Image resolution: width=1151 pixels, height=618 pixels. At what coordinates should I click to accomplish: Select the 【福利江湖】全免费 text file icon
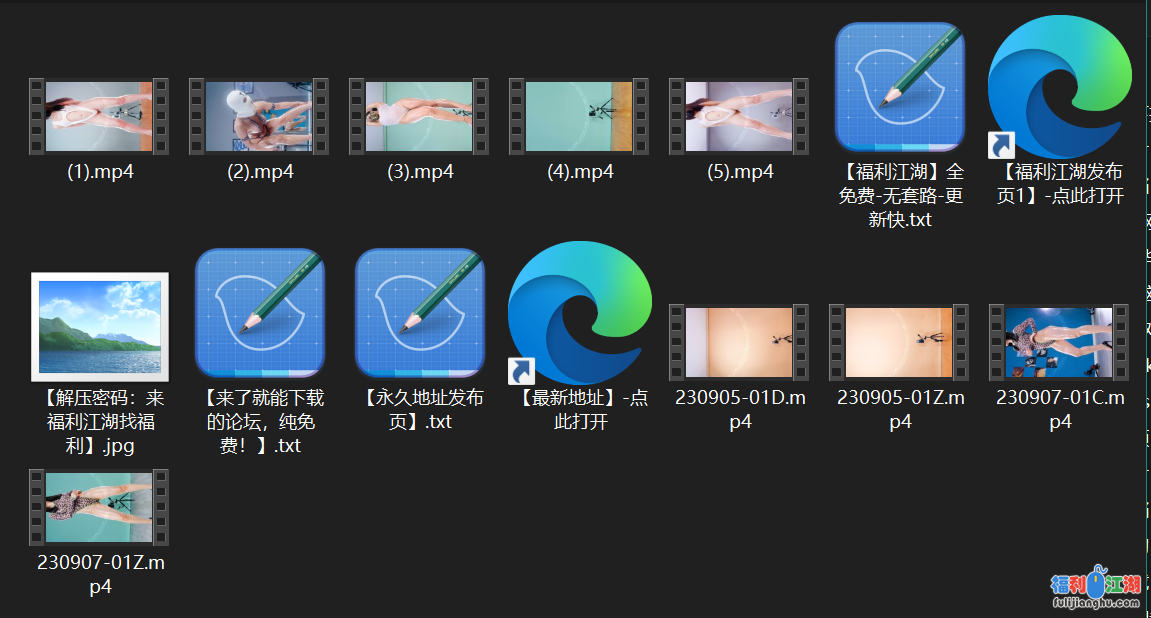click(900, 87)
